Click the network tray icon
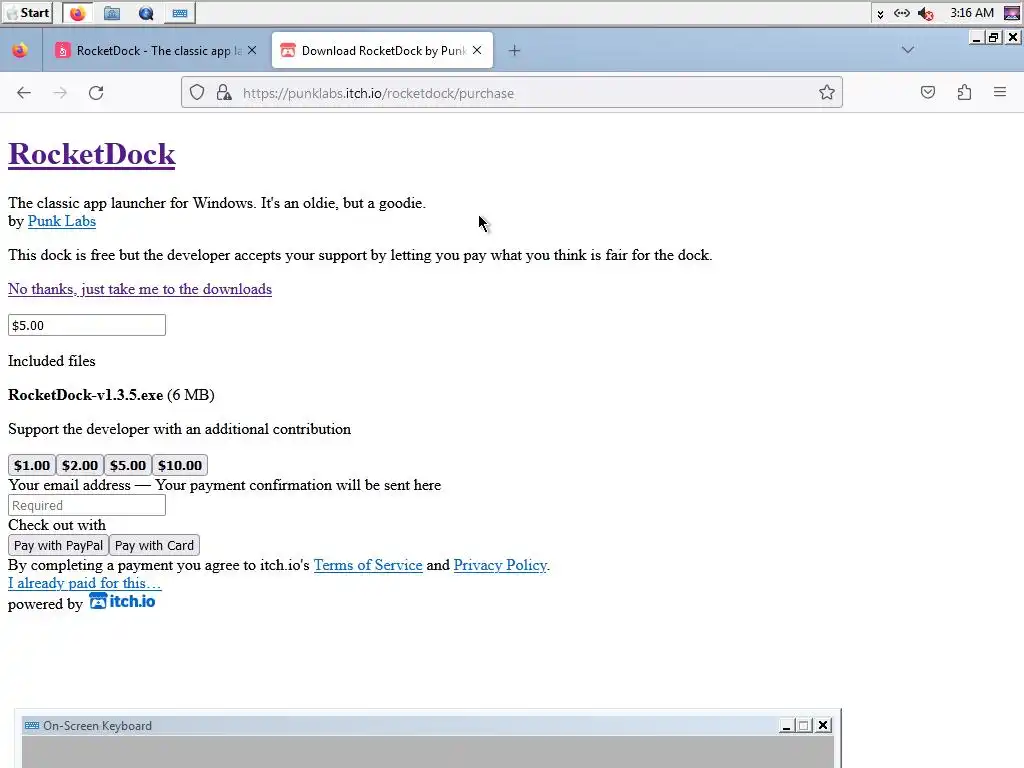Screen dimensions: 1024x768 [902, 13]
